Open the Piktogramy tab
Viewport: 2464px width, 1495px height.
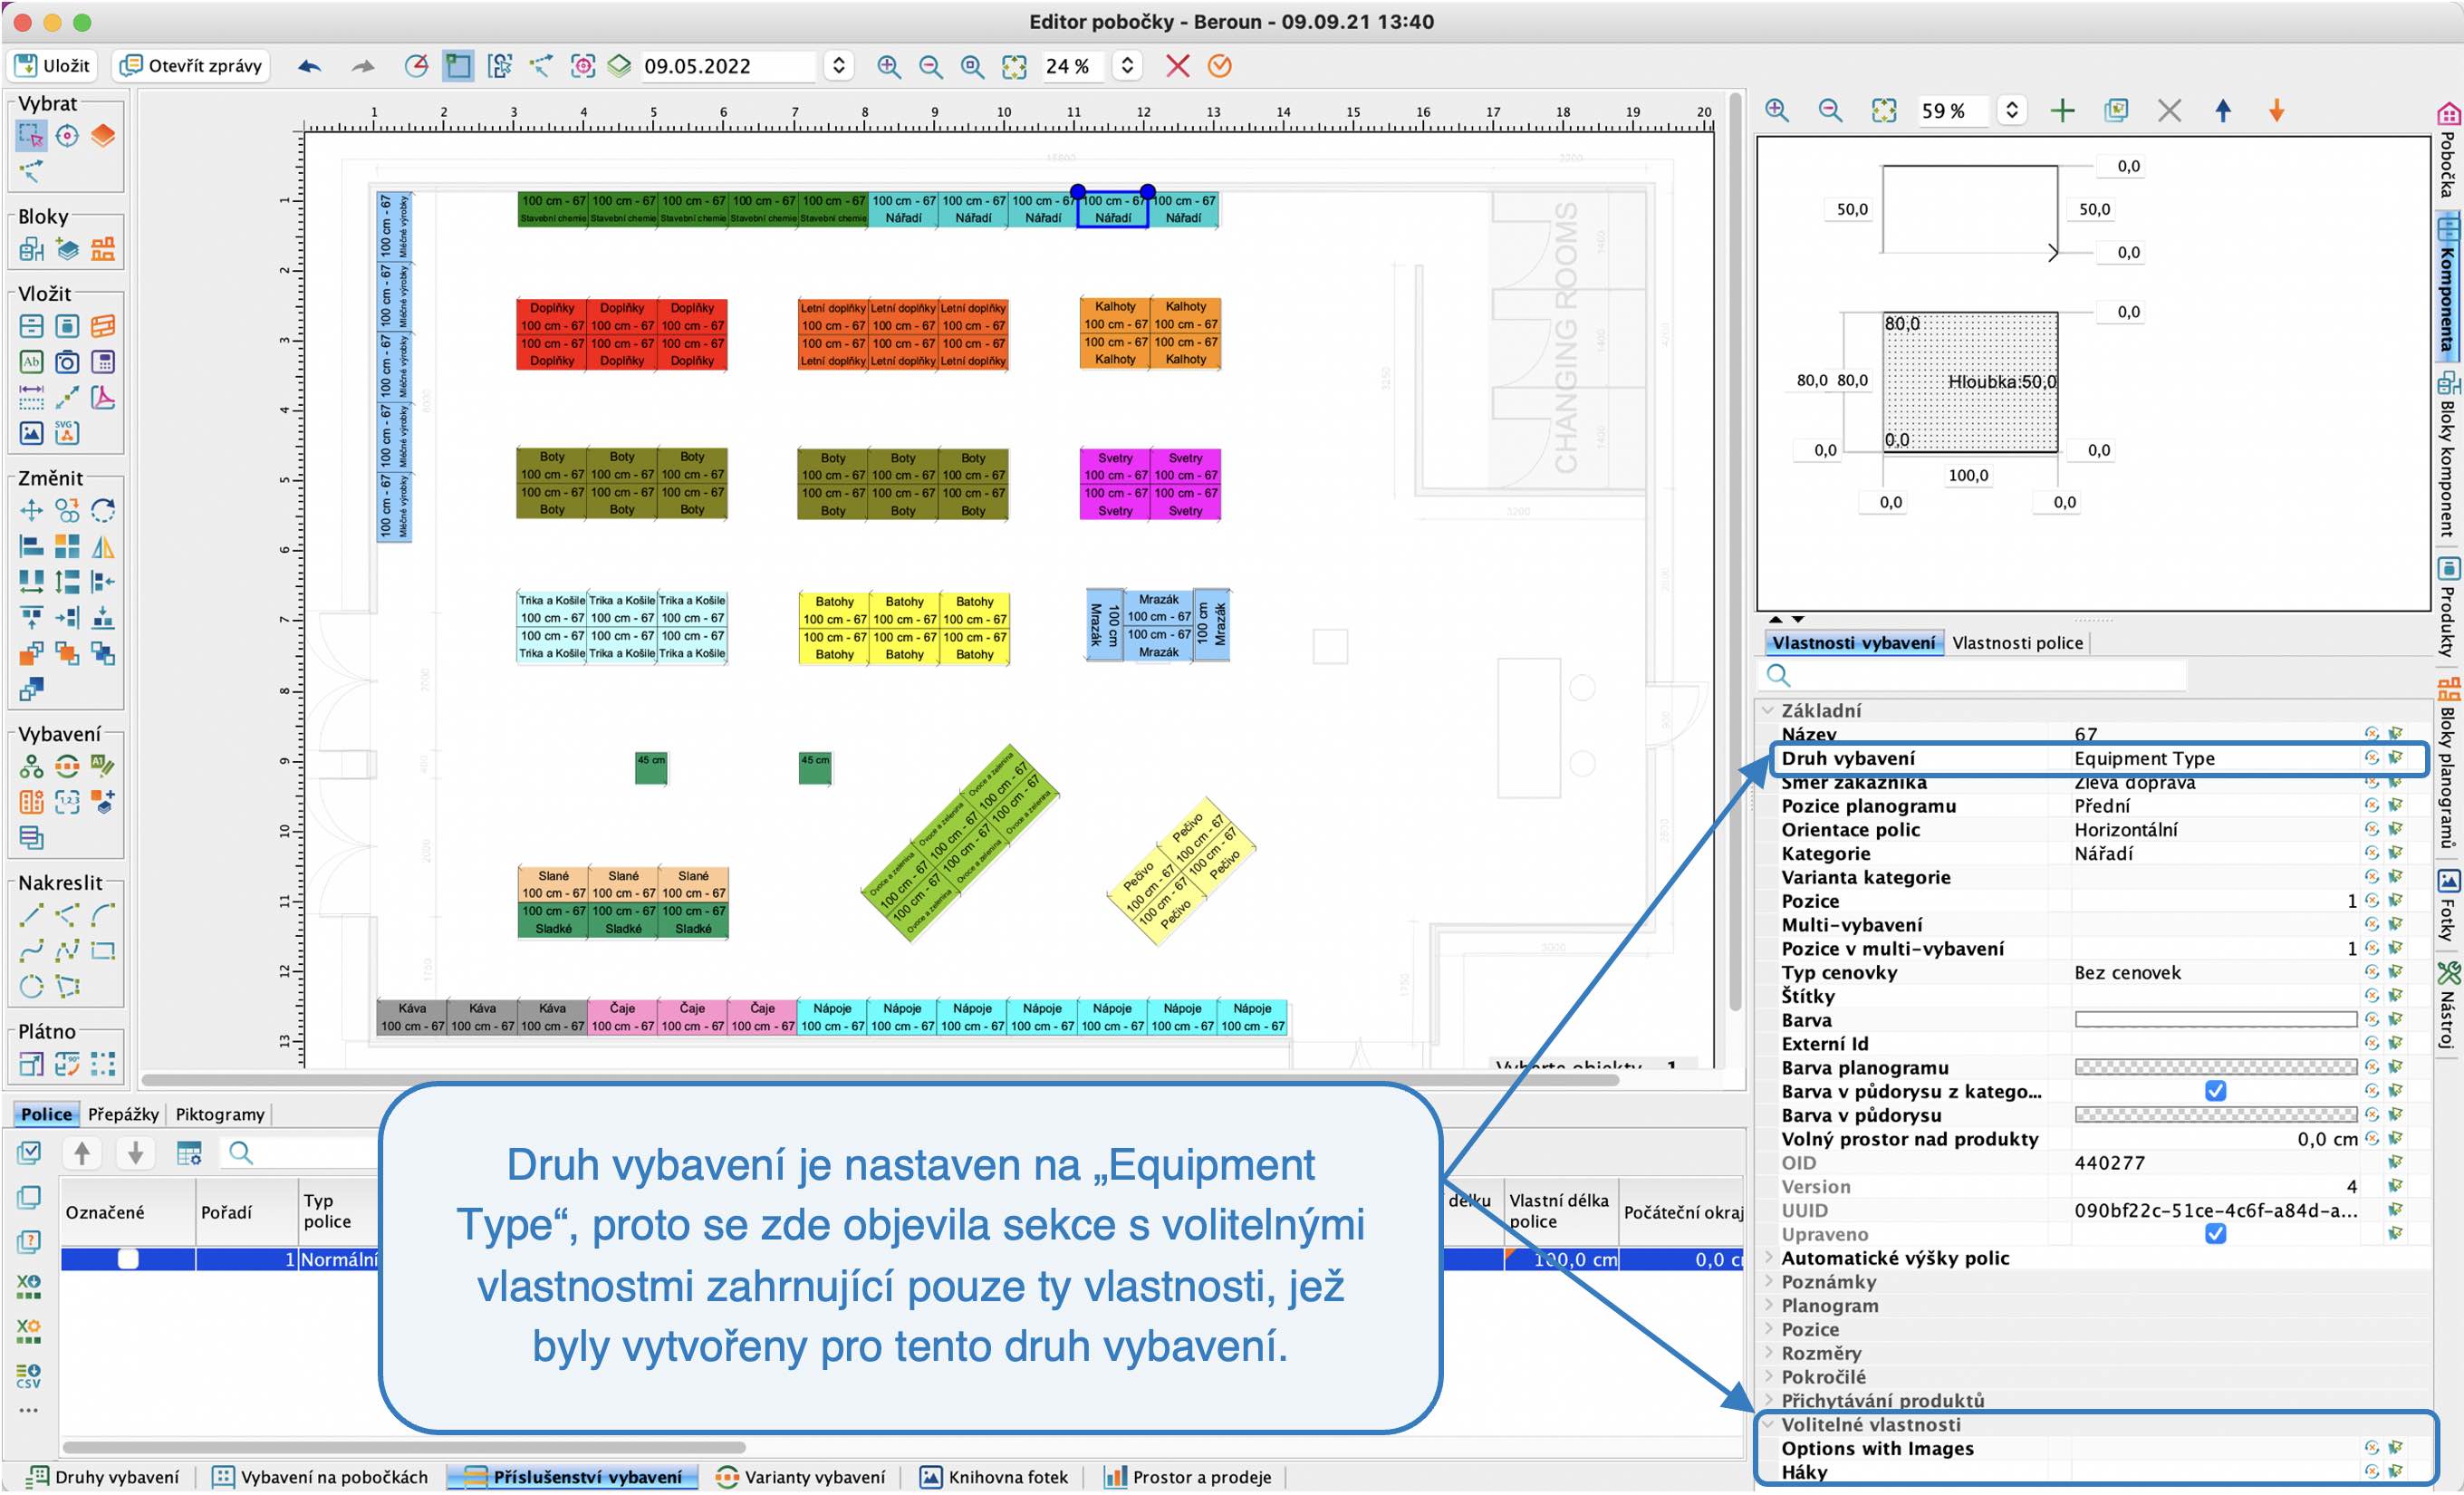click(x=220, y=1114)
